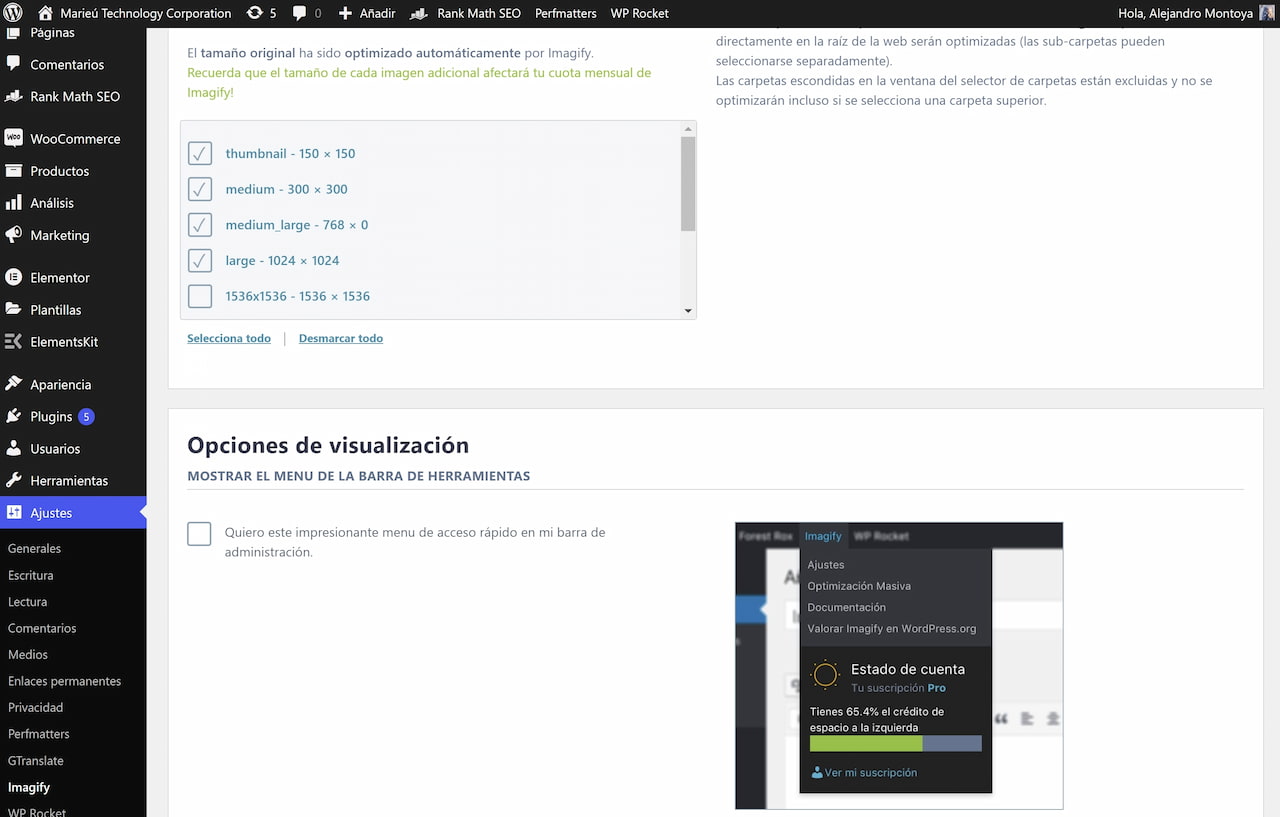Click the WordPress logo icon in admin bar

(13, 13)
